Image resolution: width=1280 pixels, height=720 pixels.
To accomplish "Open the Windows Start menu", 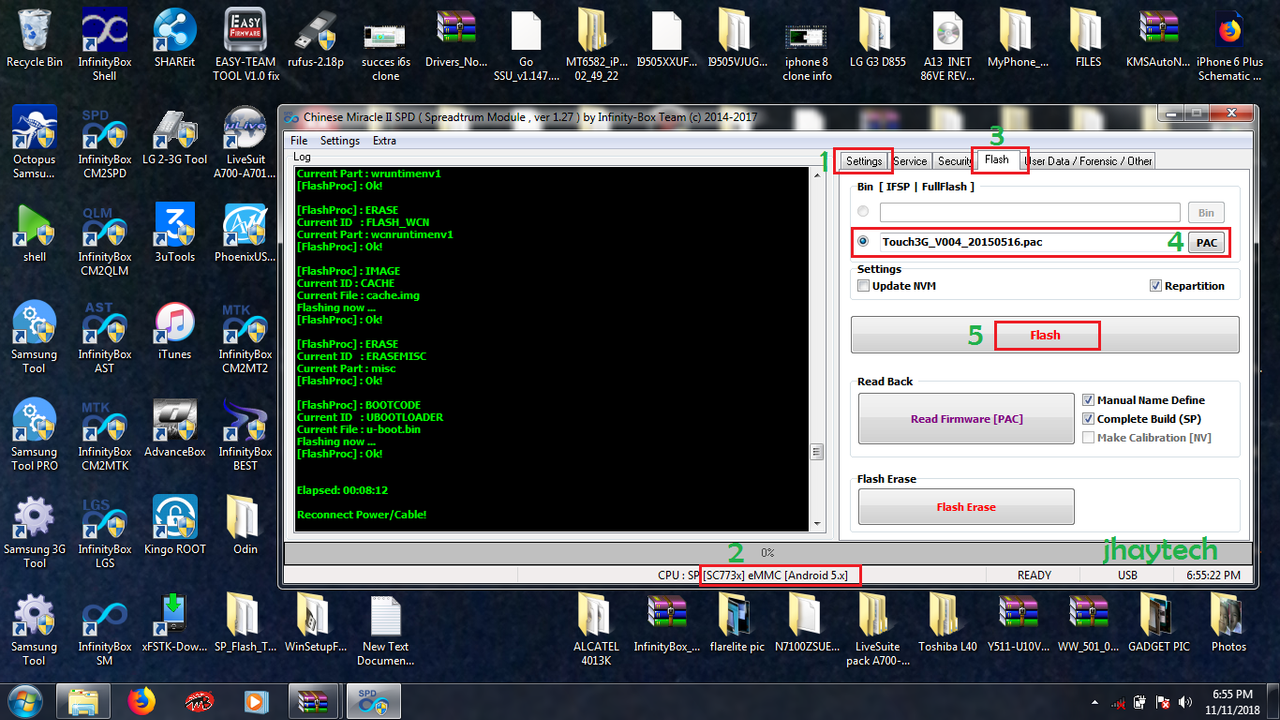I will tap(23, 701).
